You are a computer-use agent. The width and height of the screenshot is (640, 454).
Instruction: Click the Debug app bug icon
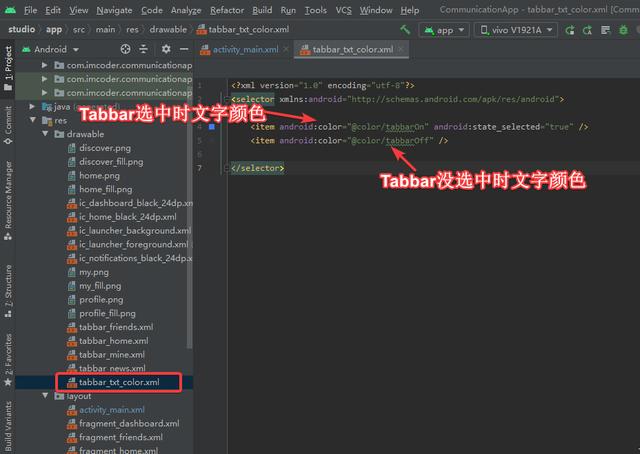click(x=623, y=30)
